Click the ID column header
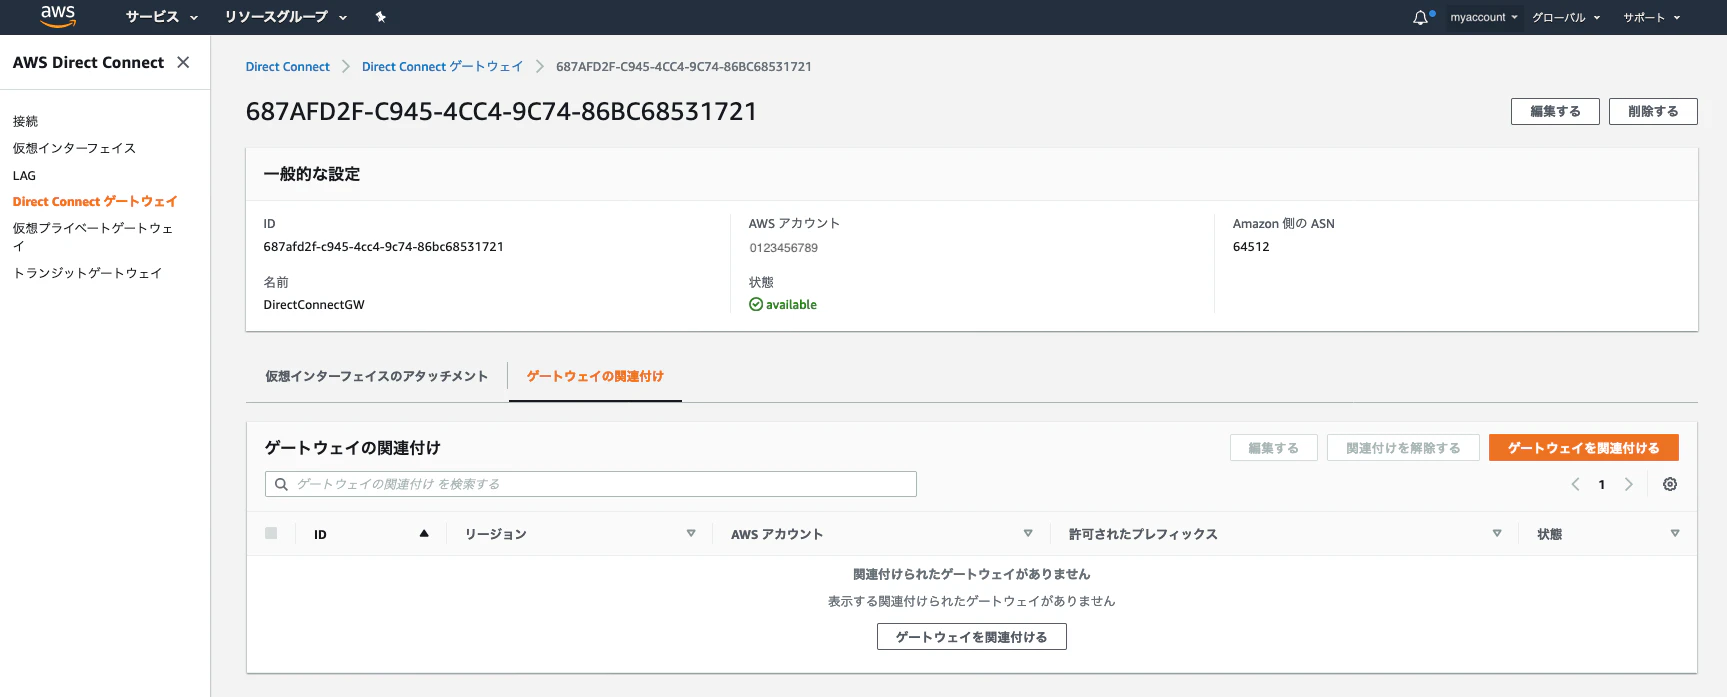1727x697 pixels. pos(320,534)
